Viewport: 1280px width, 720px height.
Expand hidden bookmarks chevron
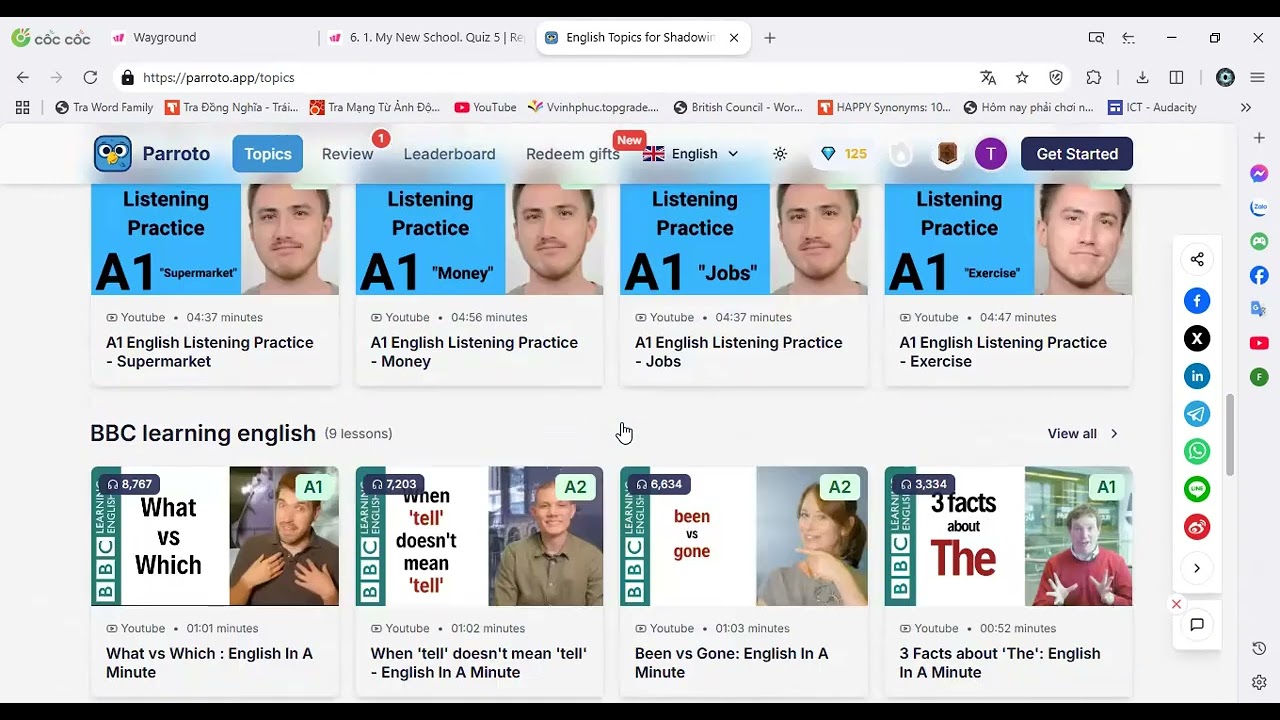click(x=1245, y=107)
